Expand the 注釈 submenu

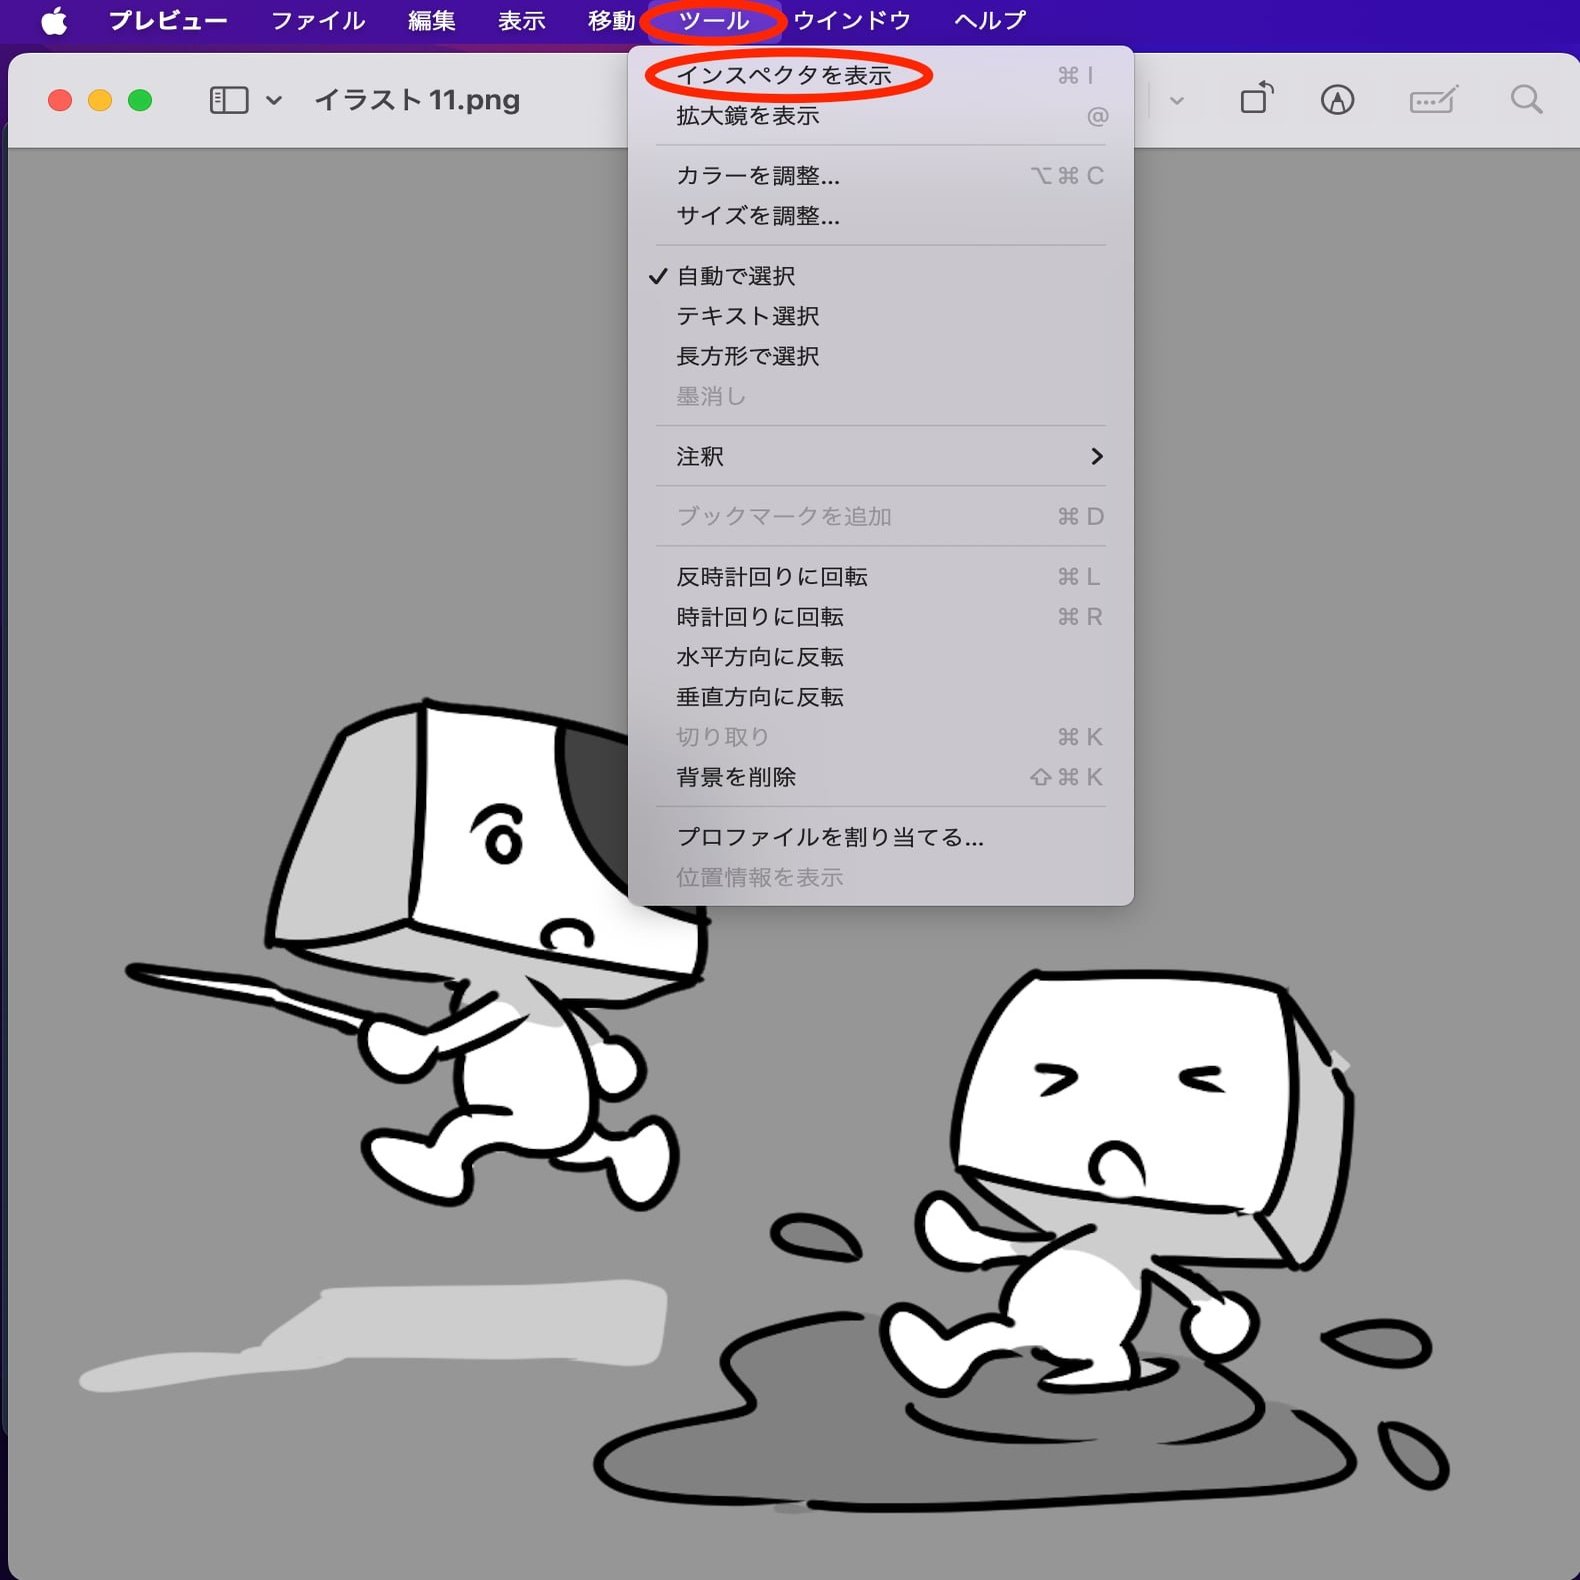click(x=881, y=456)
